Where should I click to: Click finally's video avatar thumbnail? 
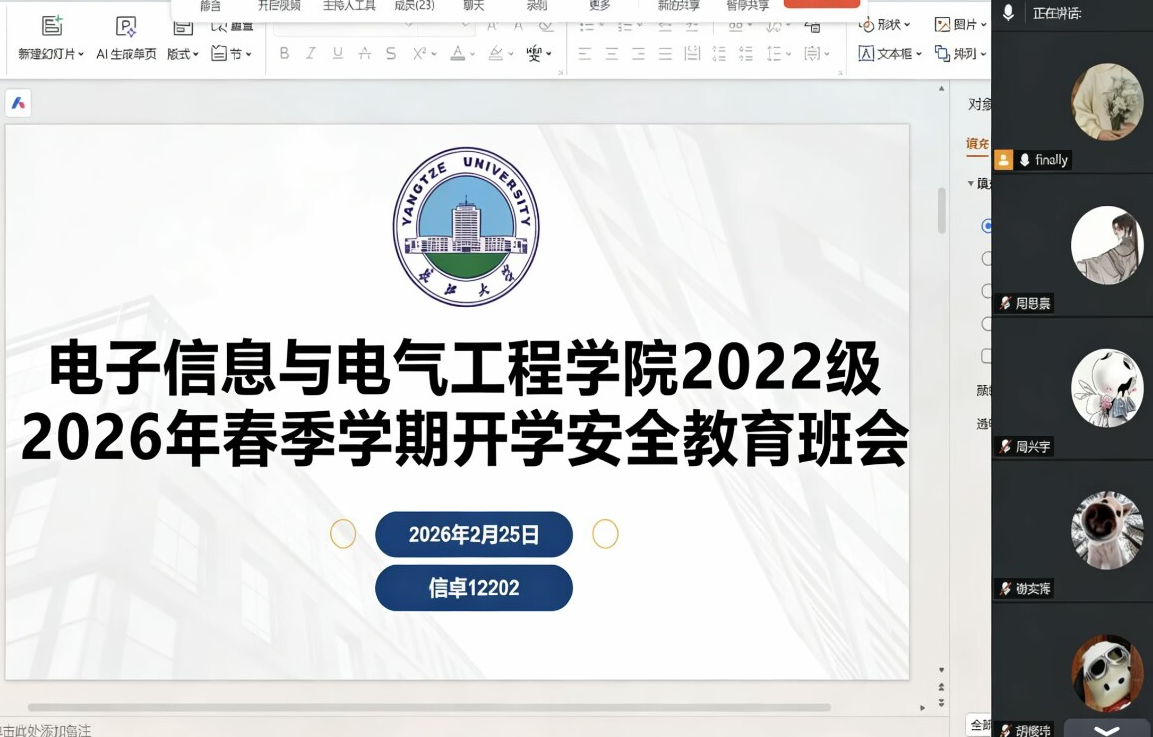(x=1106, y=102)
